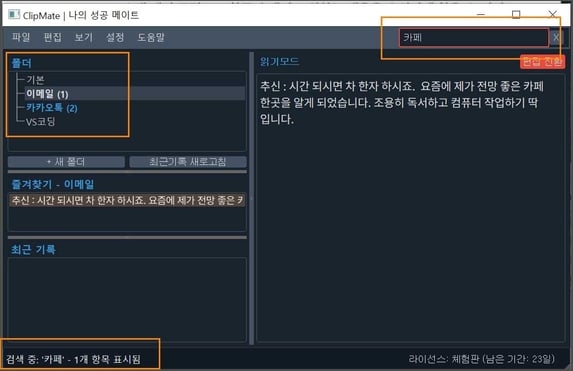Click the 즐겨찾기 - 이메일 heading
The width and height of the screenshot is (573, 371).
tap(53, 184)
